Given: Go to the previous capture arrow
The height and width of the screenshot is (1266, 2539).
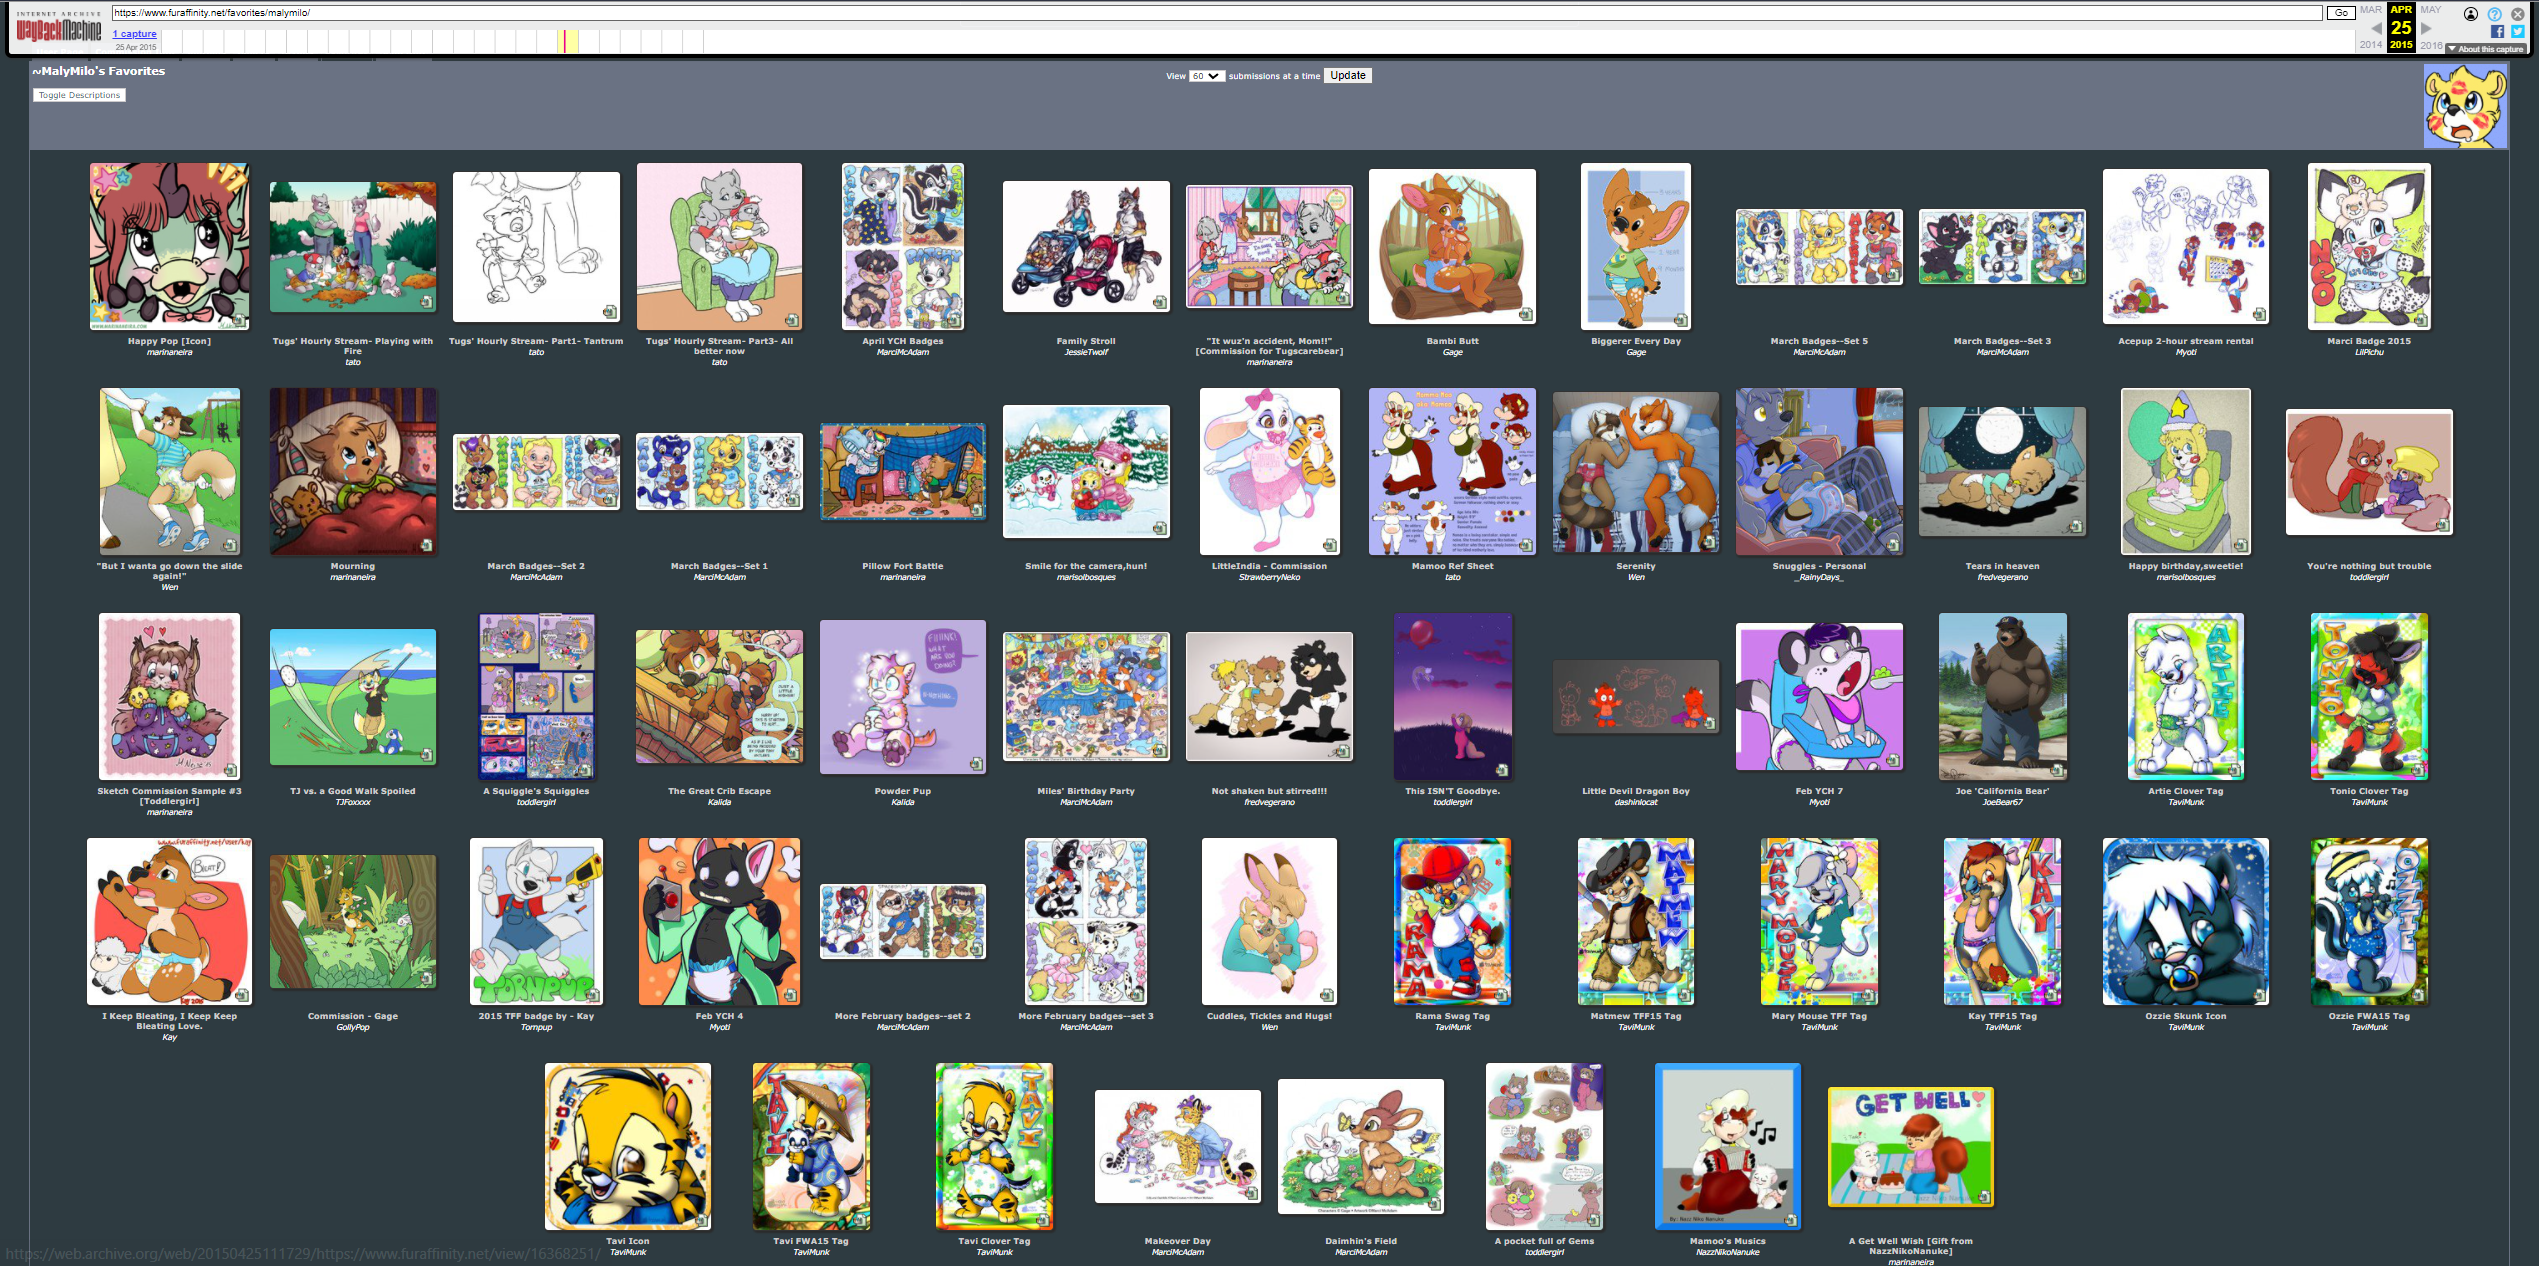Looking at the screenshot, I should 2376,28.
